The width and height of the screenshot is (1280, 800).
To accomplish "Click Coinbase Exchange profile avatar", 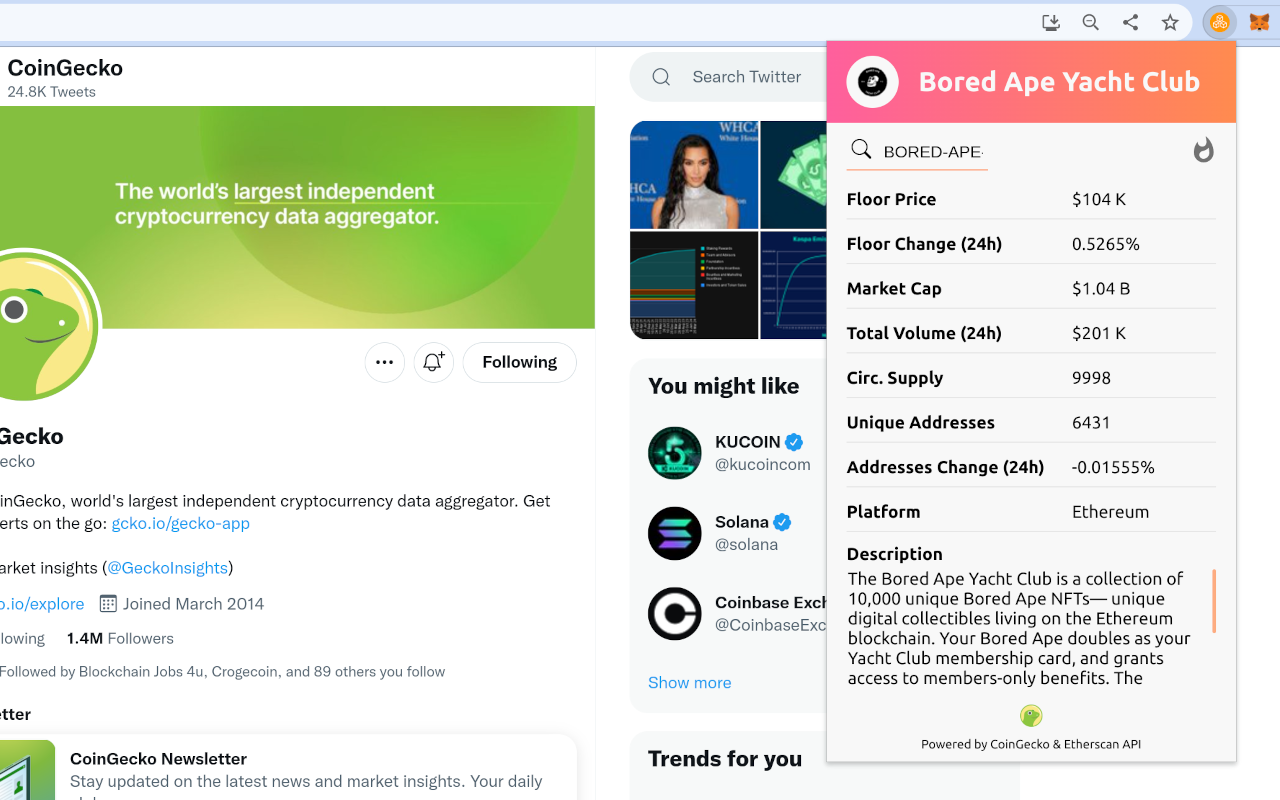I will [675, 614].
